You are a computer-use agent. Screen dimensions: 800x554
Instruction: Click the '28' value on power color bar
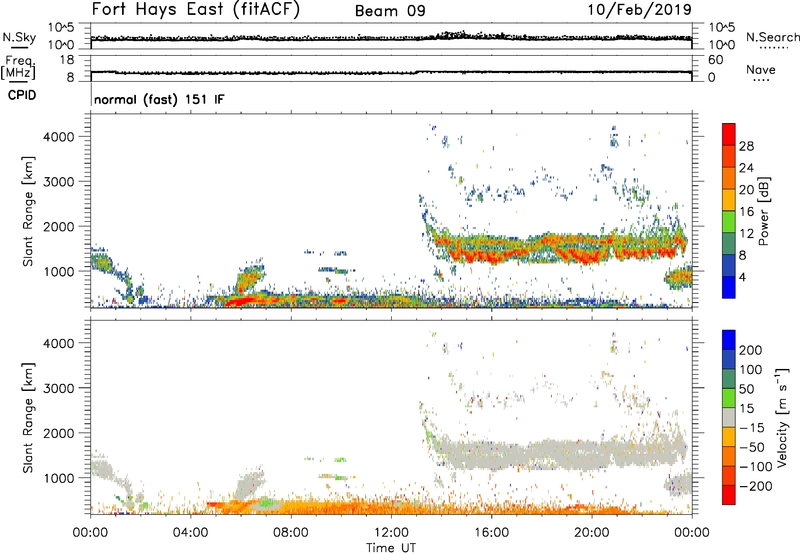click(746, 146)
